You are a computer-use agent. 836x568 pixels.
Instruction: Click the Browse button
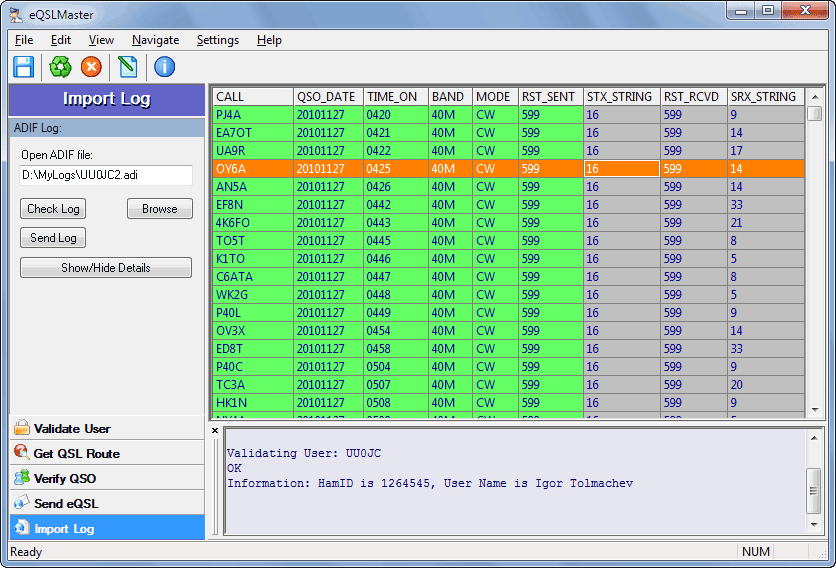point(160,209)
